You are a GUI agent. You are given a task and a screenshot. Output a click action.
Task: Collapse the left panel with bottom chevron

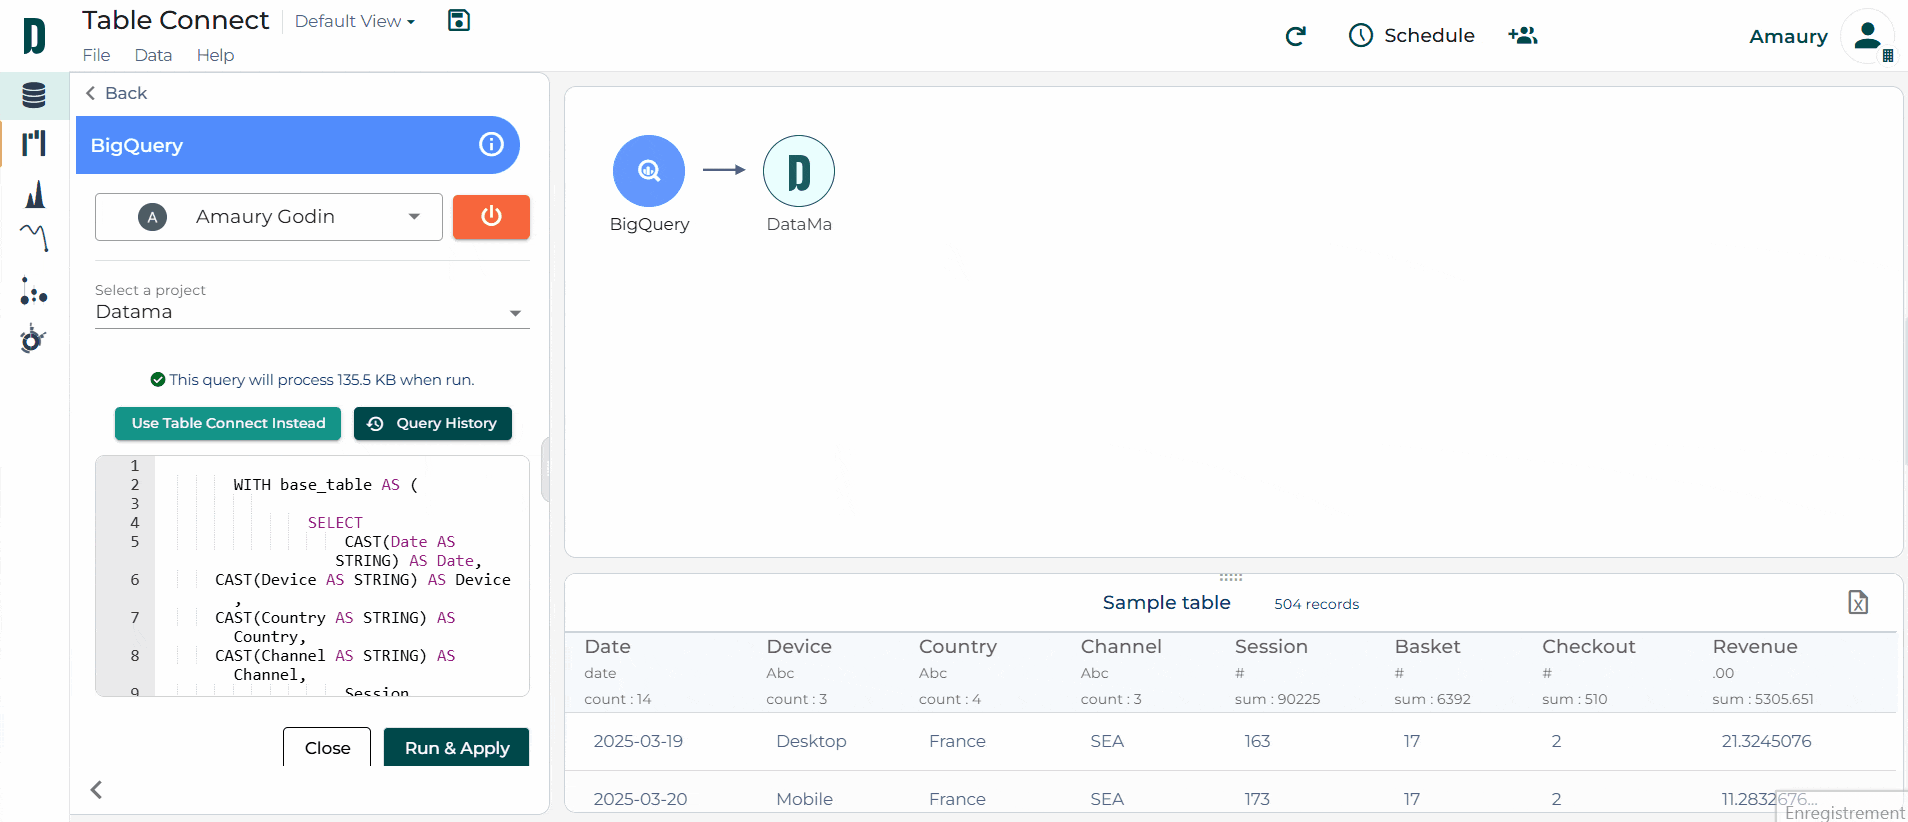click(x=96, y=790)
